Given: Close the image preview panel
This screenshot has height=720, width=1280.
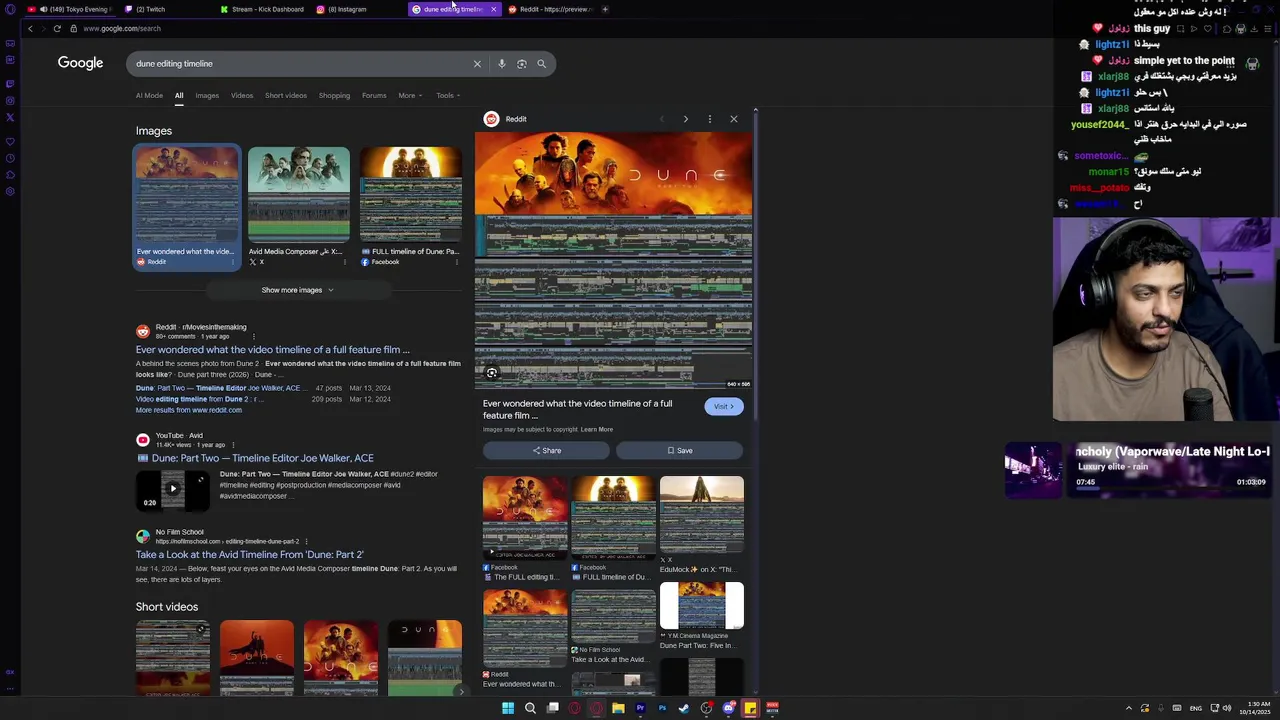Looking at the screenshot, I should pyautogui.click(x=734, y=119).
